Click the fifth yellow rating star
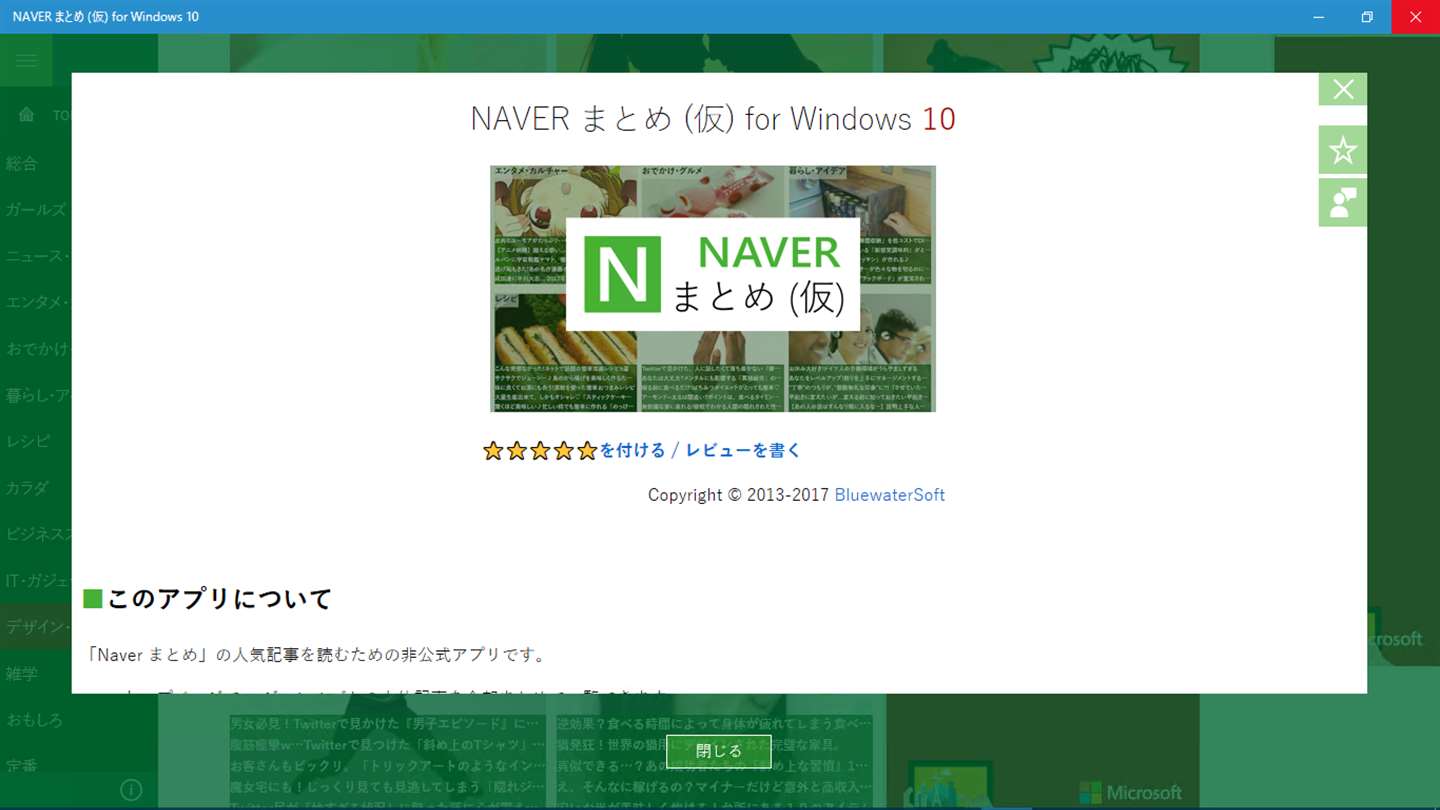The width and height of the screenshot is (1440, 810). pos(587,451)
